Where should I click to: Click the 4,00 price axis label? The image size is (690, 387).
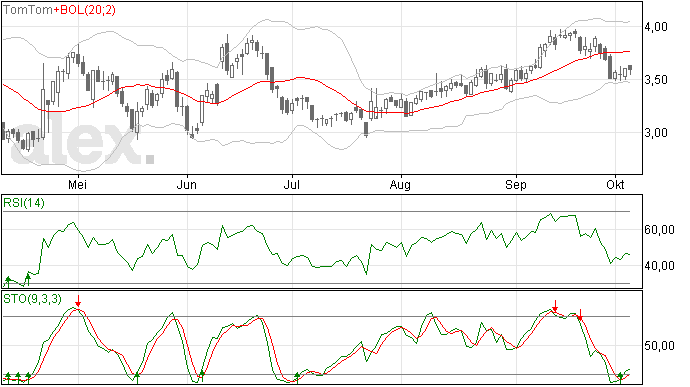pyautogui.click(x=656, y=27)
